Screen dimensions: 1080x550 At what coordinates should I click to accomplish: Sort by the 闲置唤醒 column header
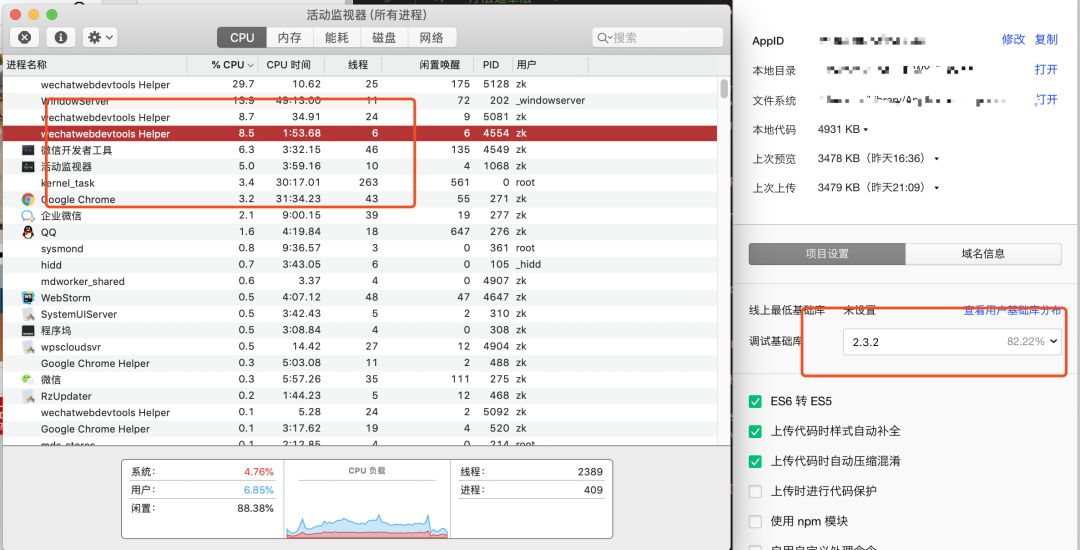[428, 65]
